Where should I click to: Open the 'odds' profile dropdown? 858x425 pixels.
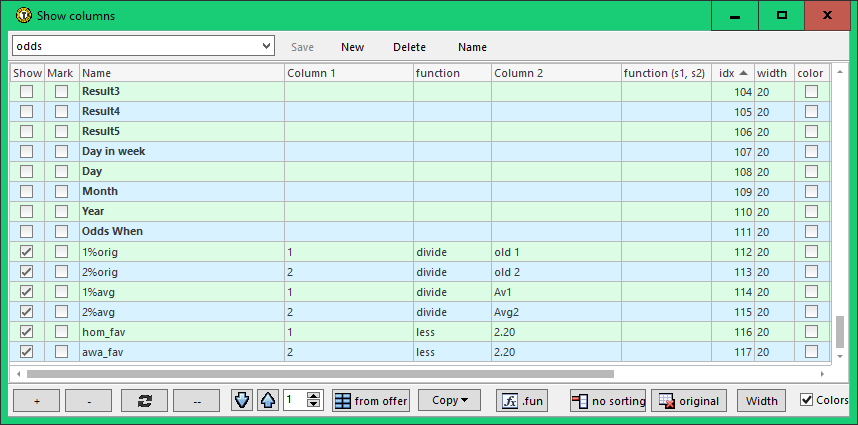click(x=265, y=46)
